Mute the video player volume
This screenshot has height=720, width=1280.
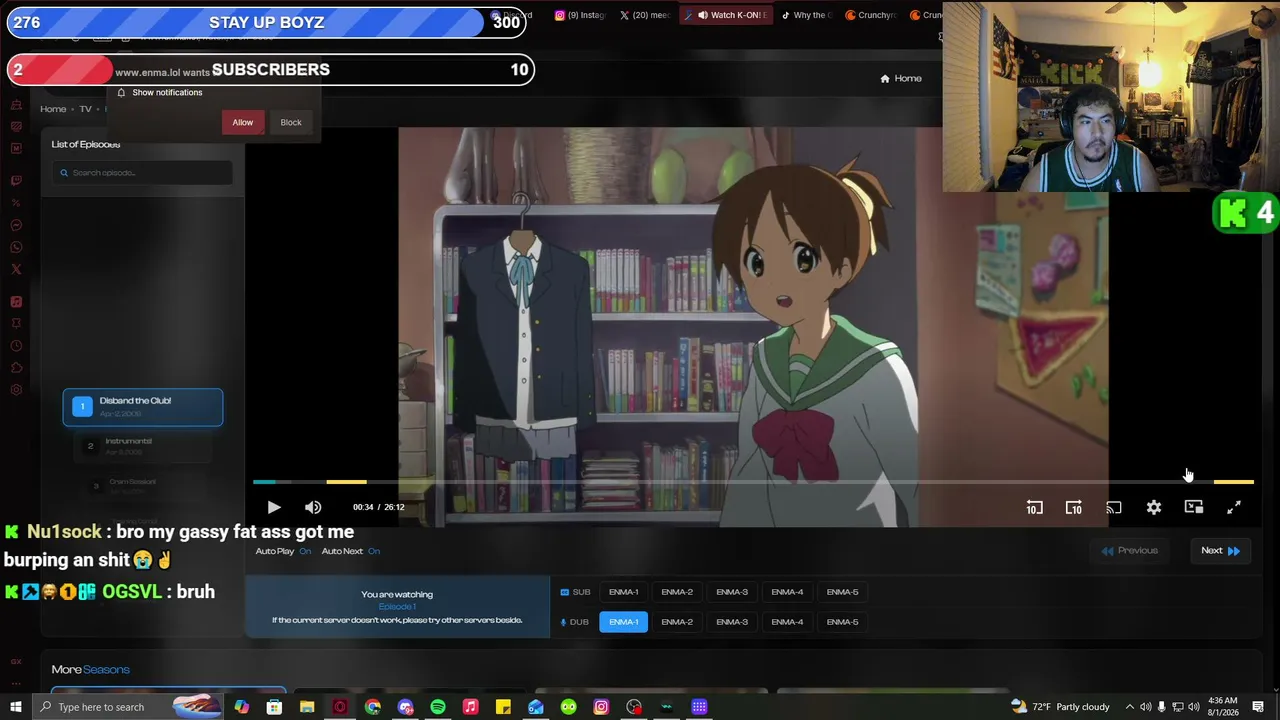coord(313,507)
